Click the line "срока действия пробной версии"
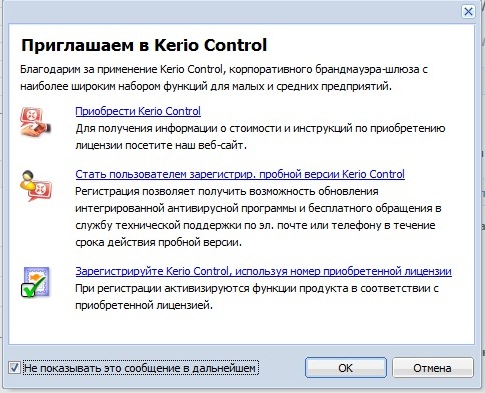 click(x=158, y=242)
